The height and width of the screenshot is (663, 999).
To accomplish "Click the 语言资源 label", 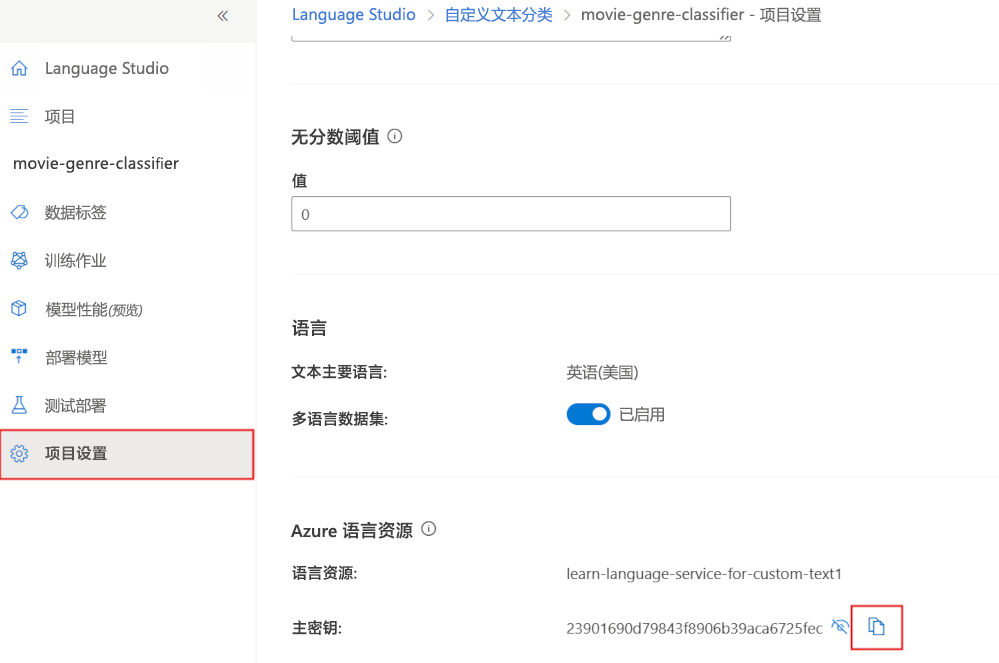I will pyautogui.click(x=324, y=574).
